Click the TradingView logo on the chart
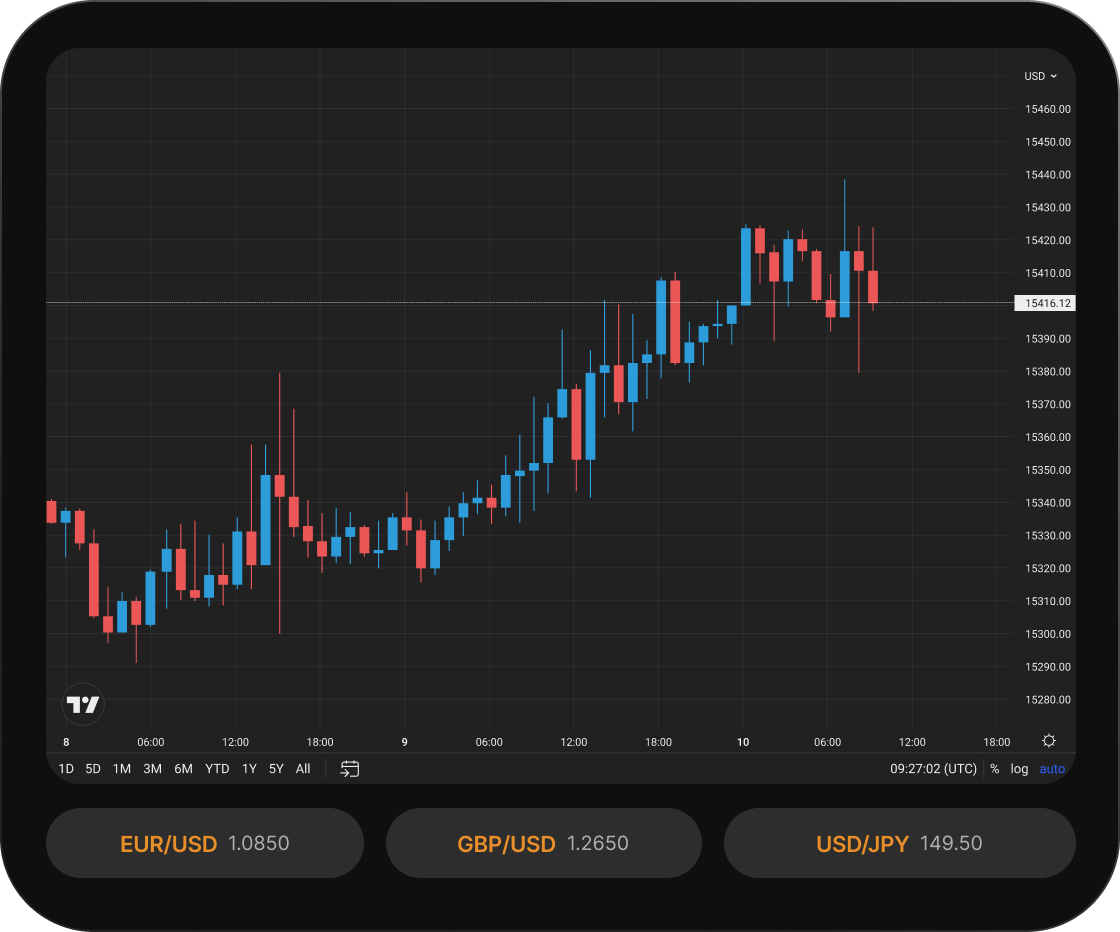The image size is (1120, 932). [x=83, y=704]
